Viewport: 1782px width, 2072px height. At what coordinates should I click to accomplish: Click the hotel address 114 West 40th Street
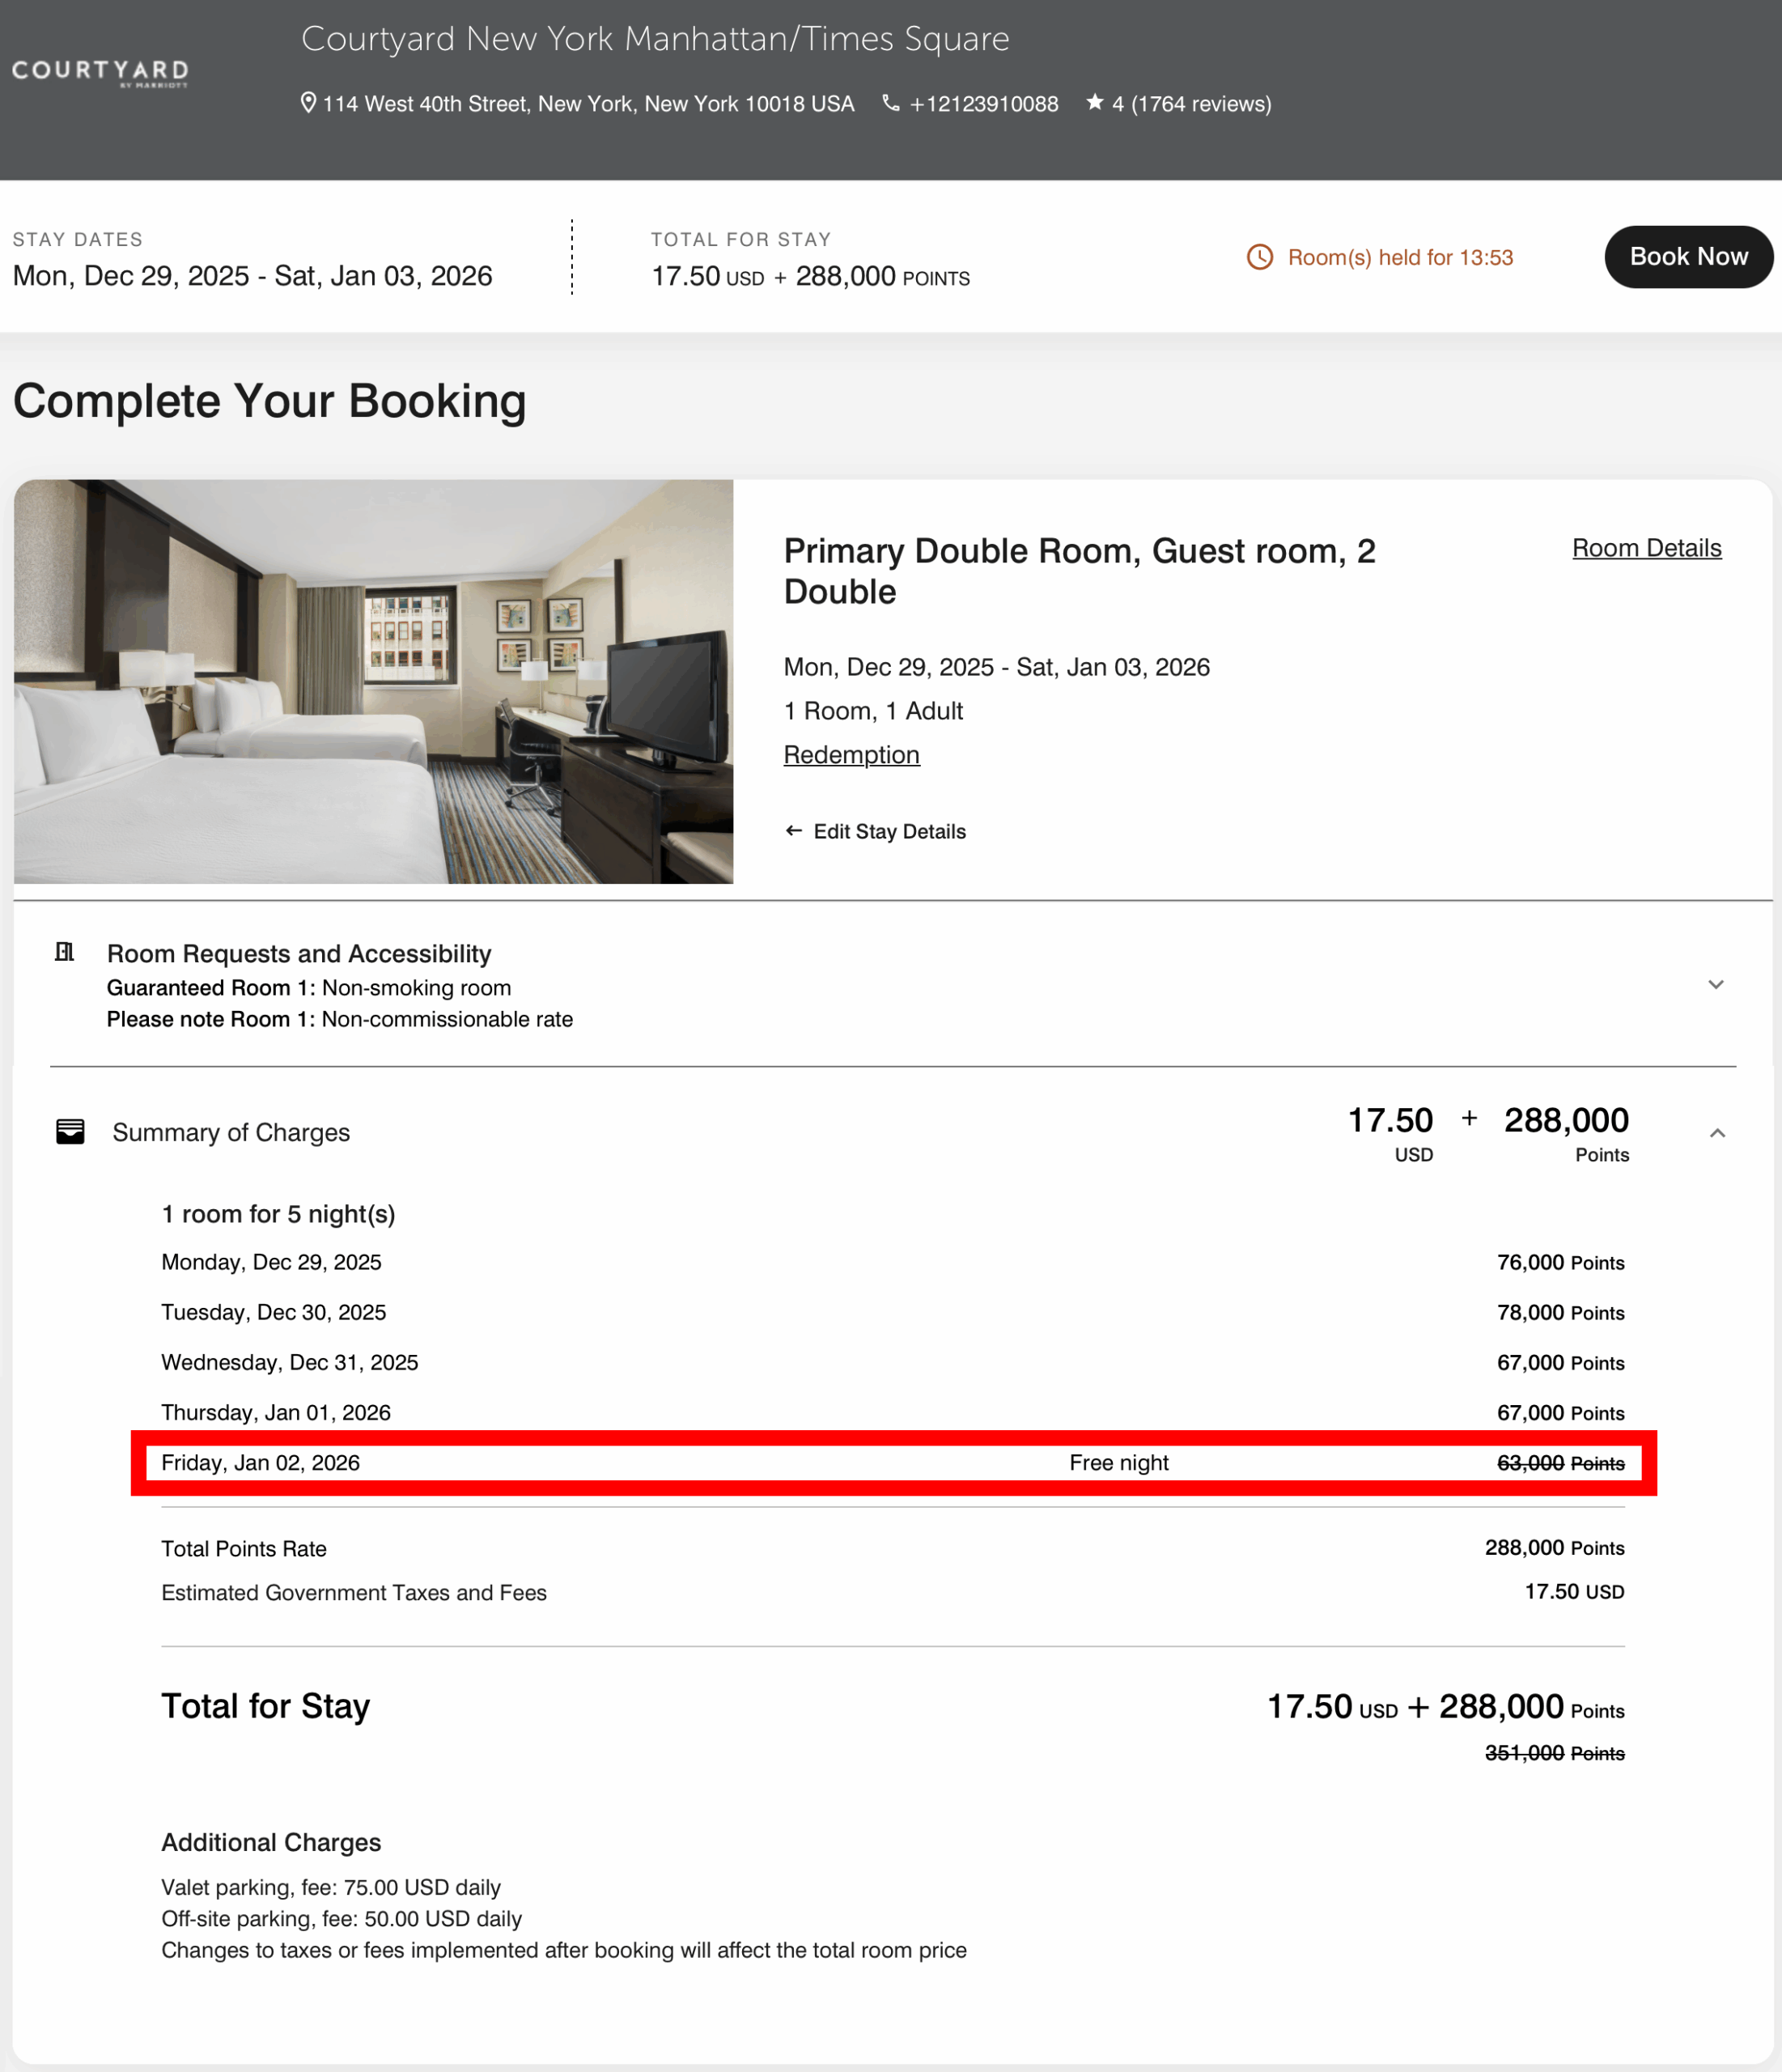(x=588, y=104)
